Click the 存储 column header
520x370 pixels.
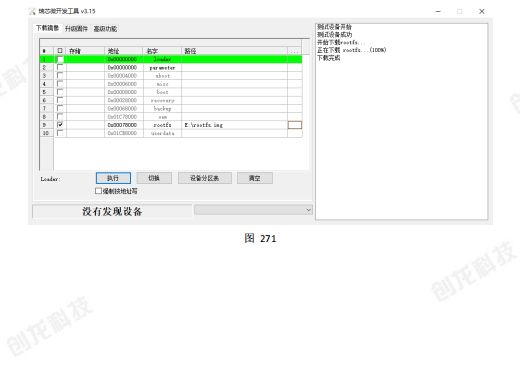click(85, 51)
